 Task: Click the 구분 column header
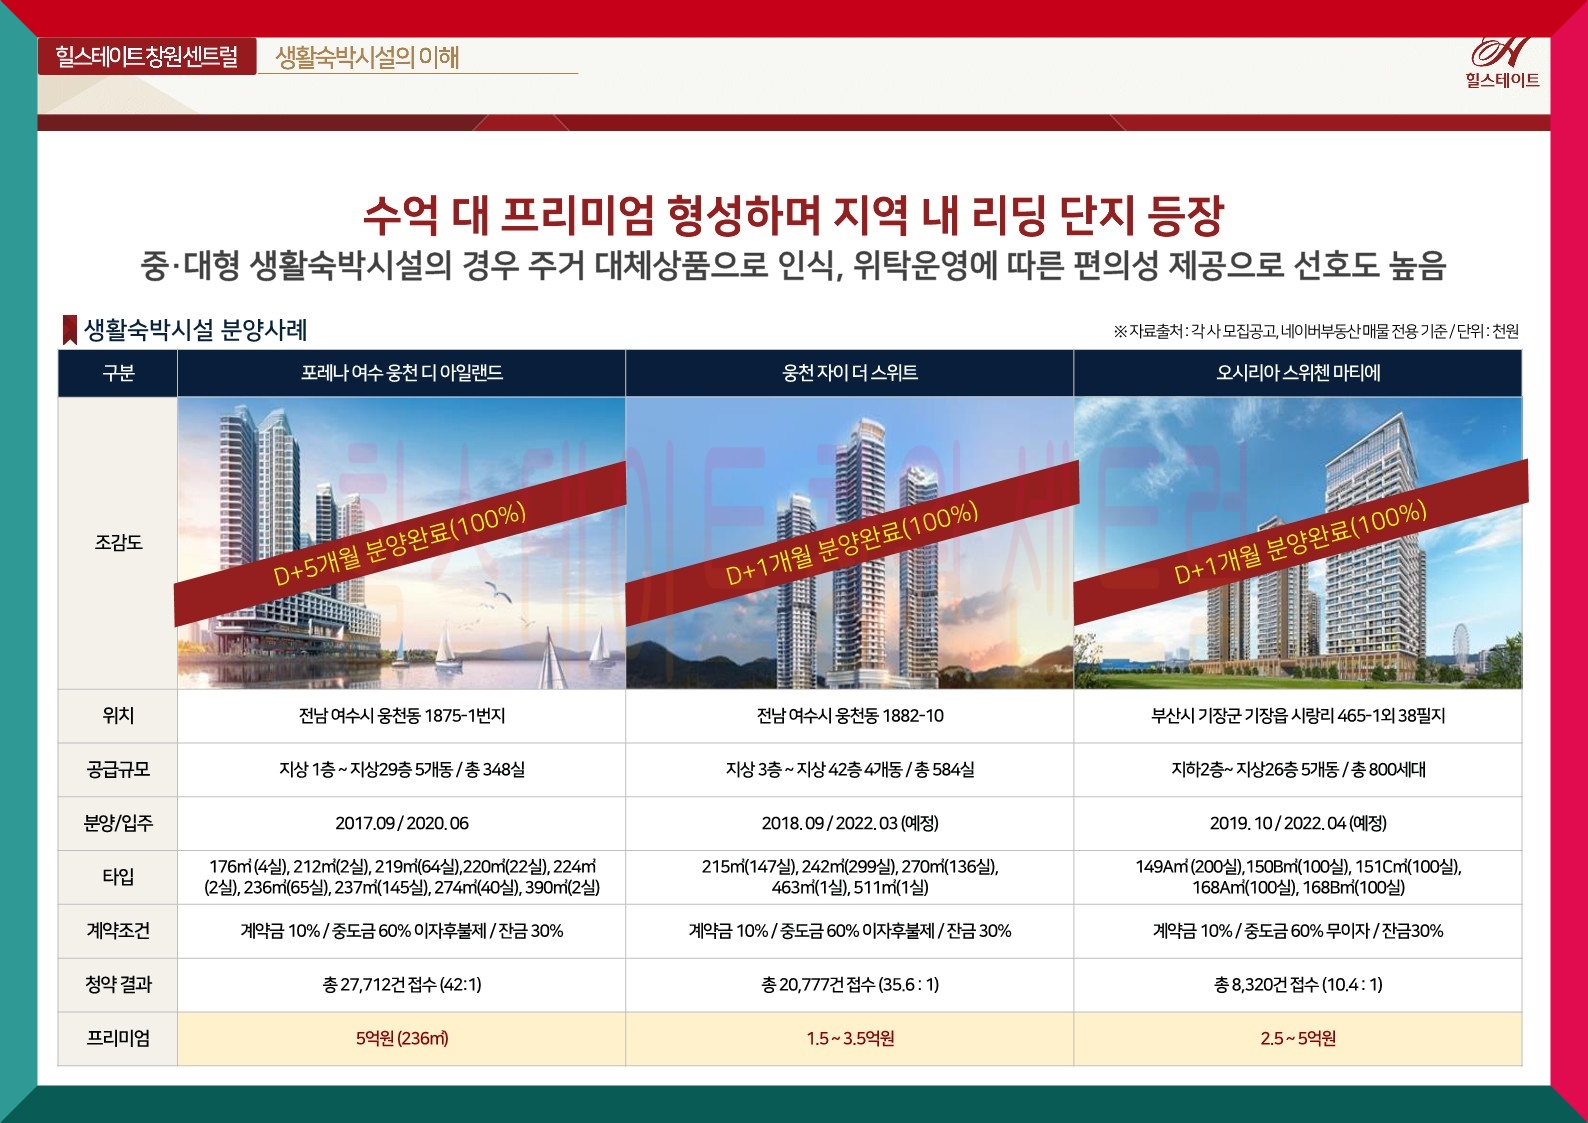[x=118, y=373]
